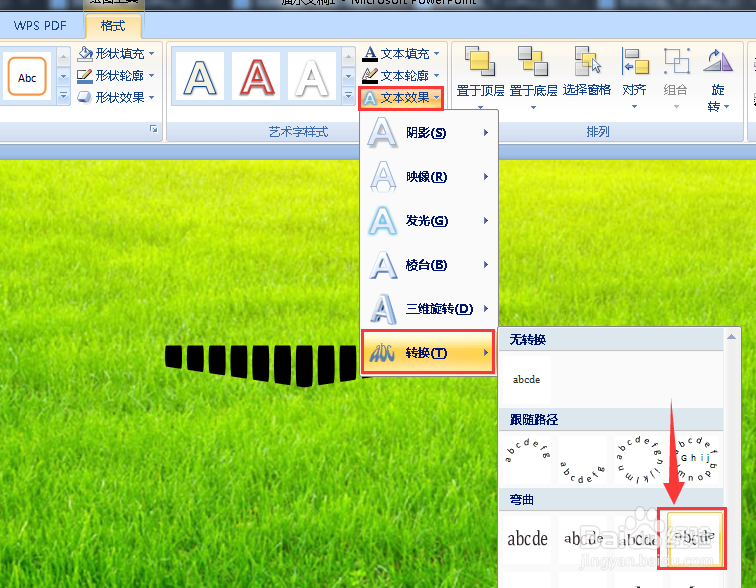Open 形状轮廓 shape outline menu
Image resolution: width=756 pixels, height=588 pixels.
tap(116, 75)
